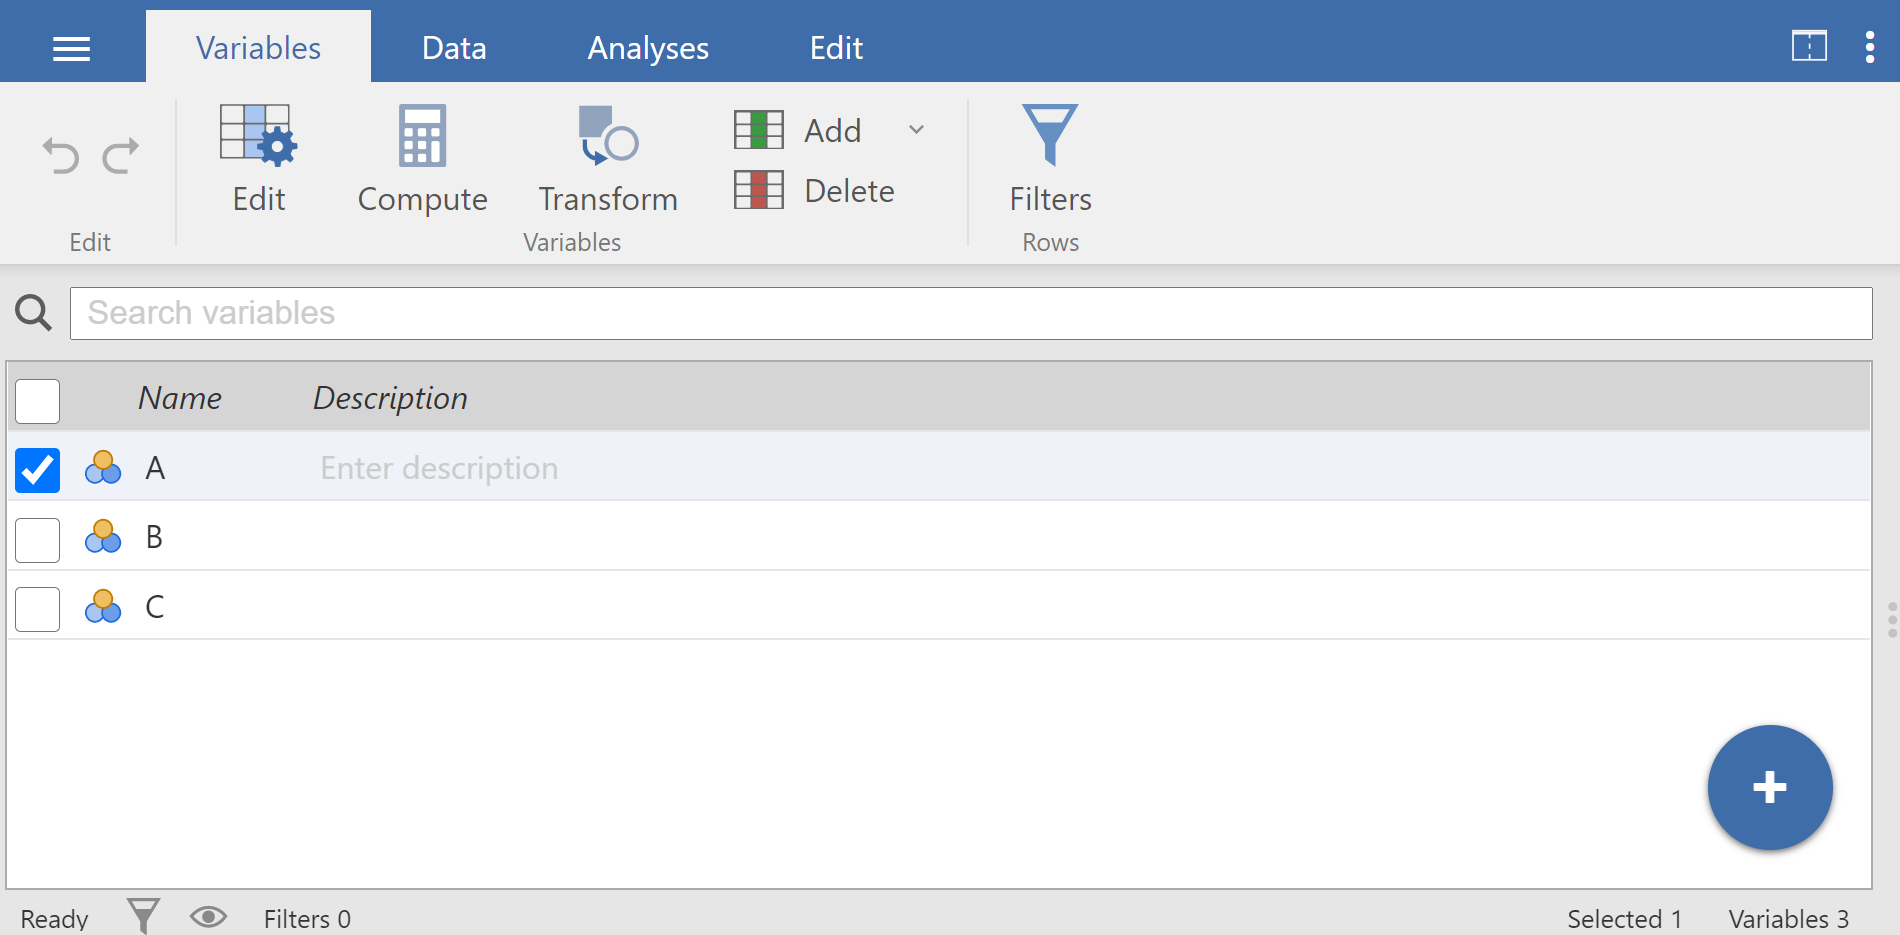This screenshot has width=1900, height=935.
Task: Open row Filters funnel in ribbon
Action: 1049,158
